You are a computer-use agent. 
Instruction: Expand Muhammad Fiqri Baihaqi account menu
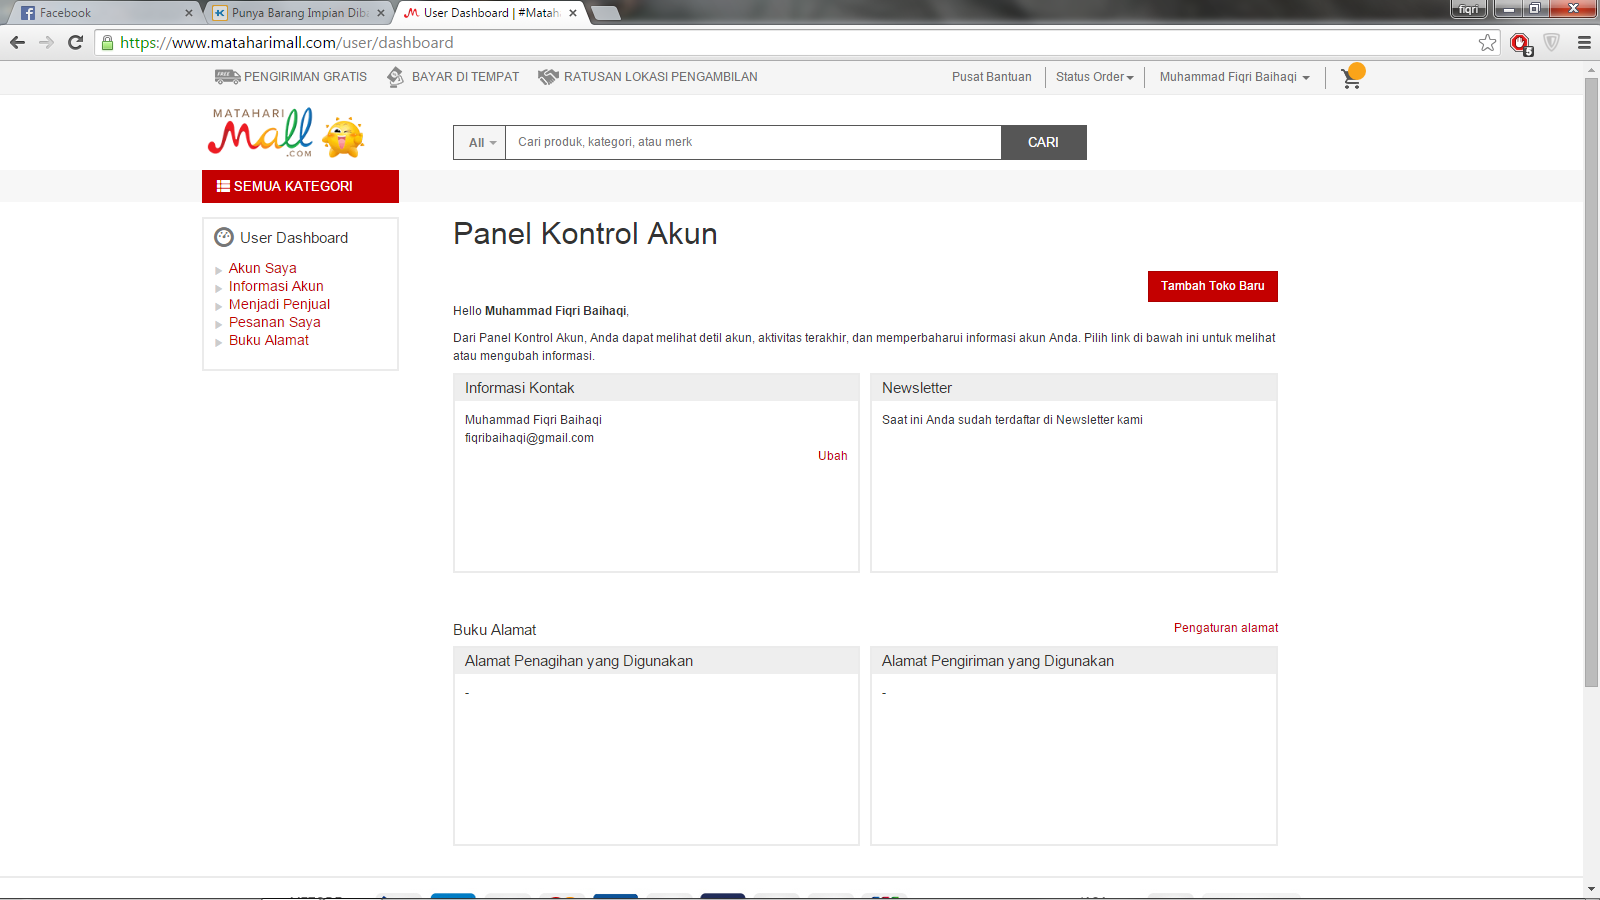coord(1234,77)
